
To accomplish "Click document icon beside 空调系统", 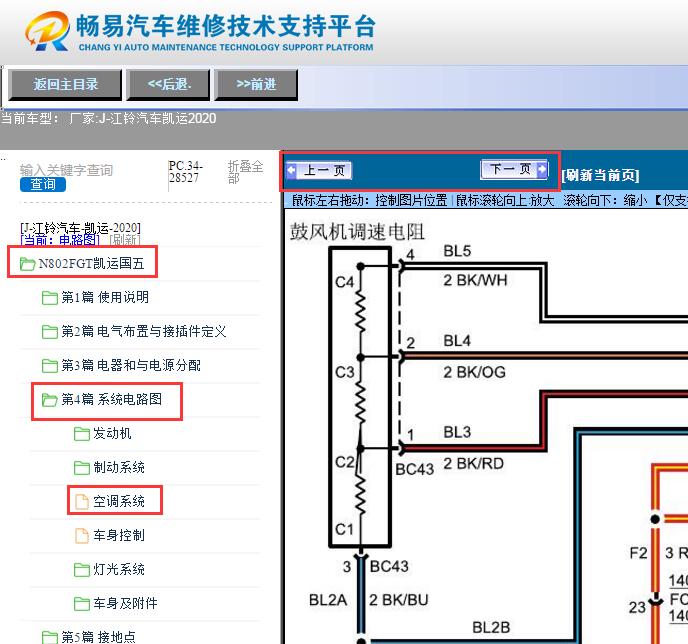I will click(x=82, y=501).
